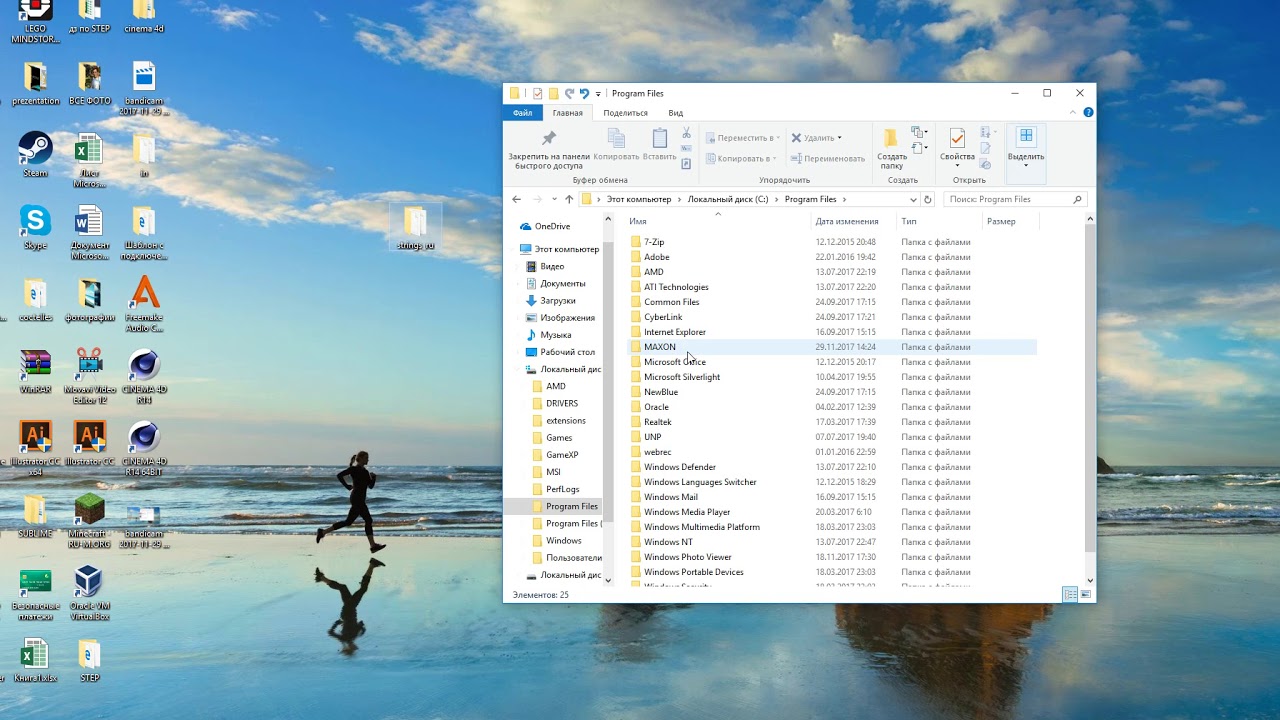
Task: Click Локальный диск (C:) in the address bar
Action: pyautogui.click(x=728, y=199)
